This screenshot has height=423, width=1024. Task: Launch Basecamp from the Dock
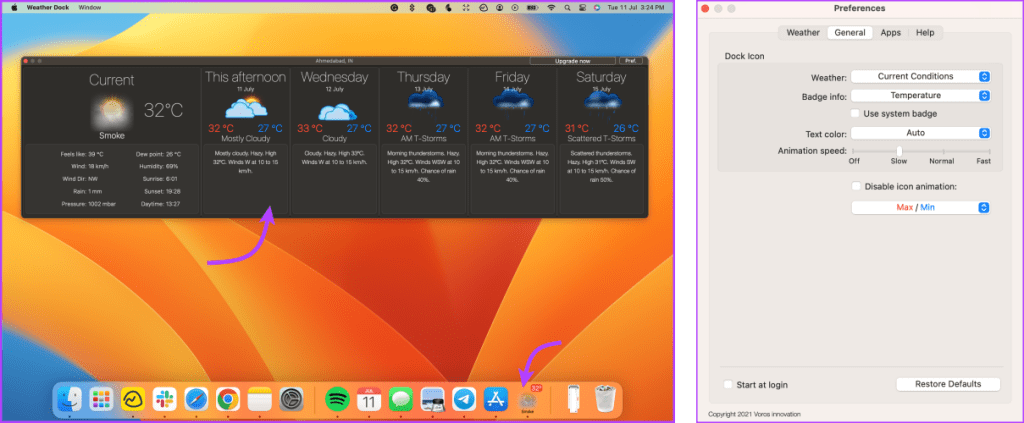point(133,398)
